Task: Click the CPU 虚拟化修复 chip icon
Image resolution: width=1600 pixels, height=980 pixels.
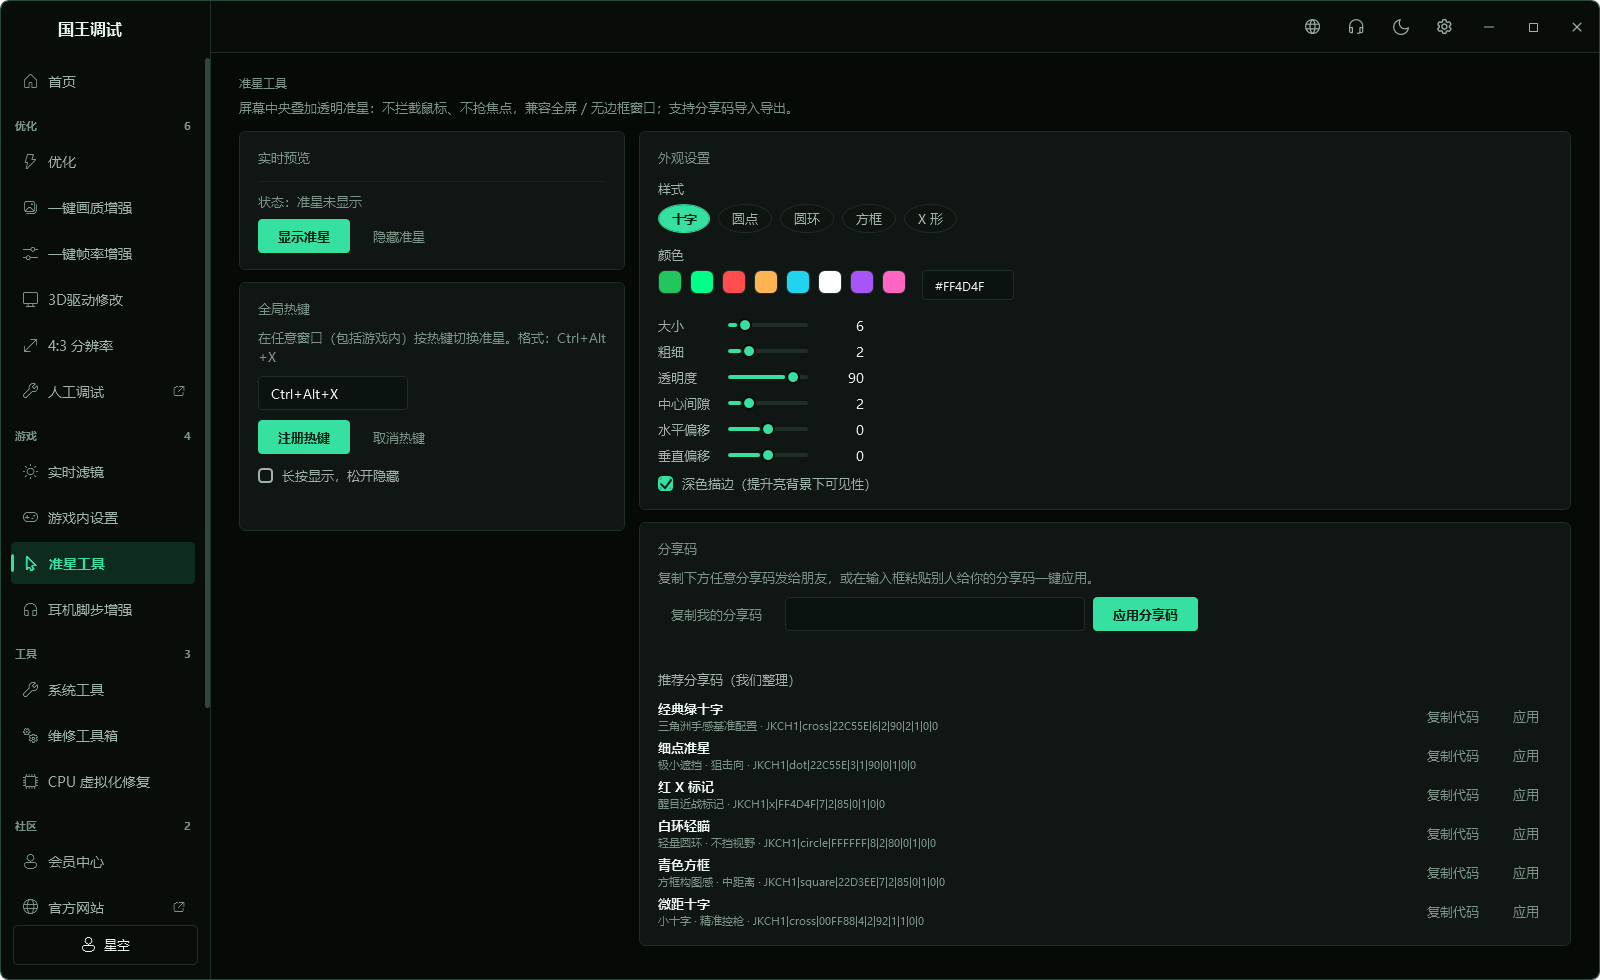Action: (30, 782)
